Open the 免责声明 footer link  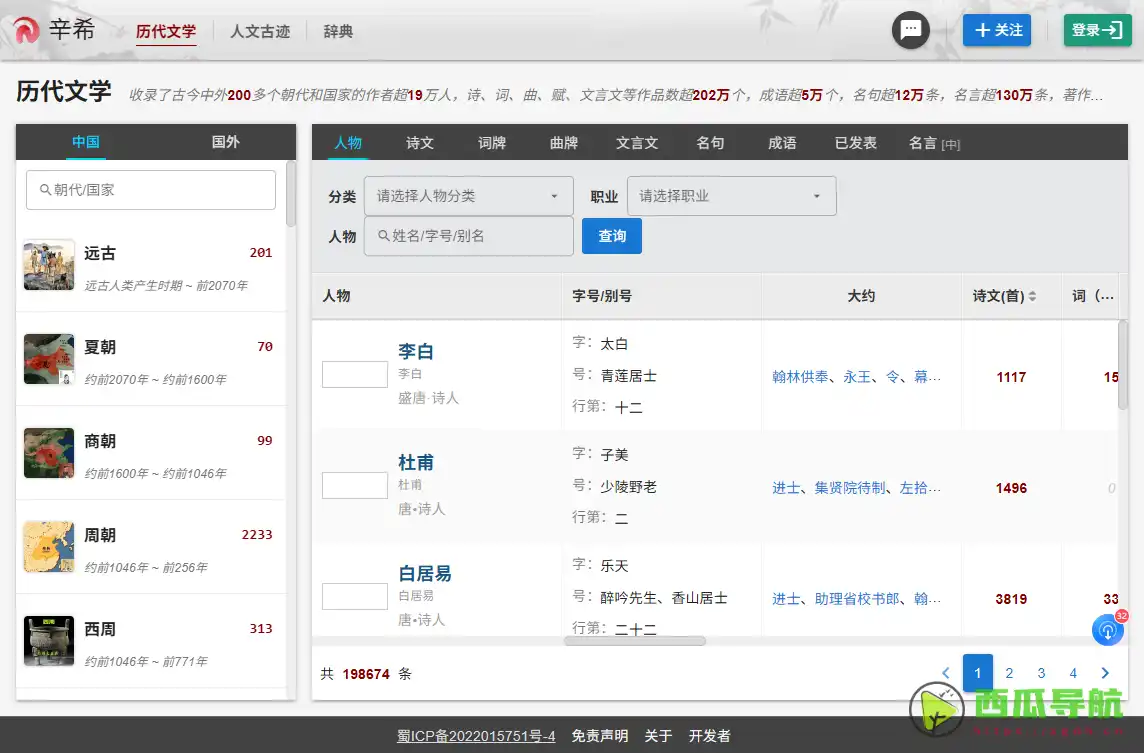coord(600,735)
